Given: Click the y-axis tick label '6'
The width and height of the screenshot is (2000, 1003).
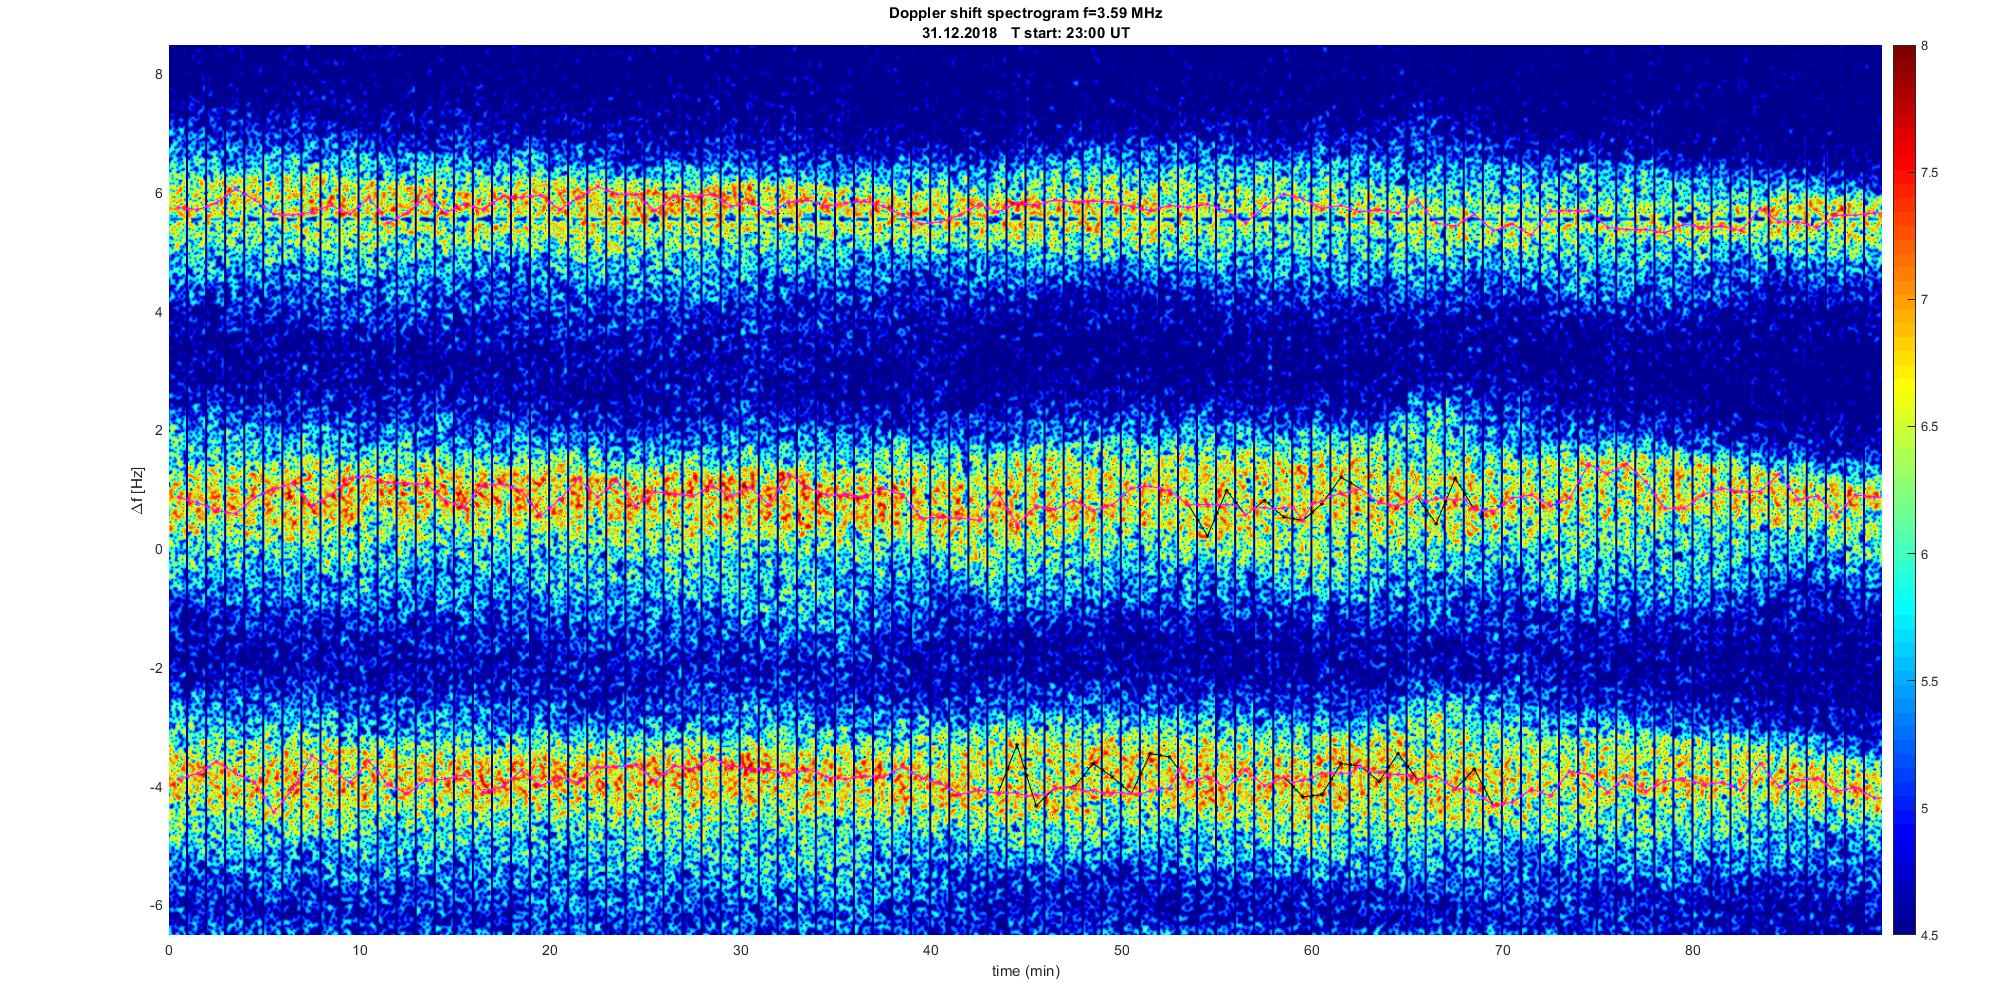Looking at the screenshot, I should click(x=157, y=193).
